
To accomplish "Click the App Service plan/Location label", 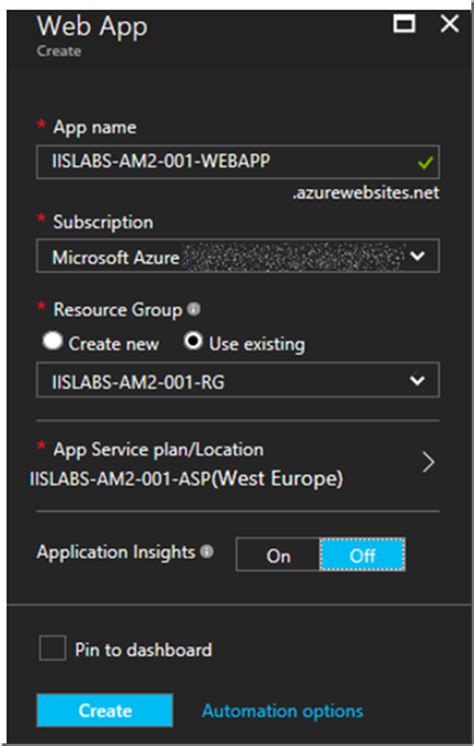I will 158,449.
